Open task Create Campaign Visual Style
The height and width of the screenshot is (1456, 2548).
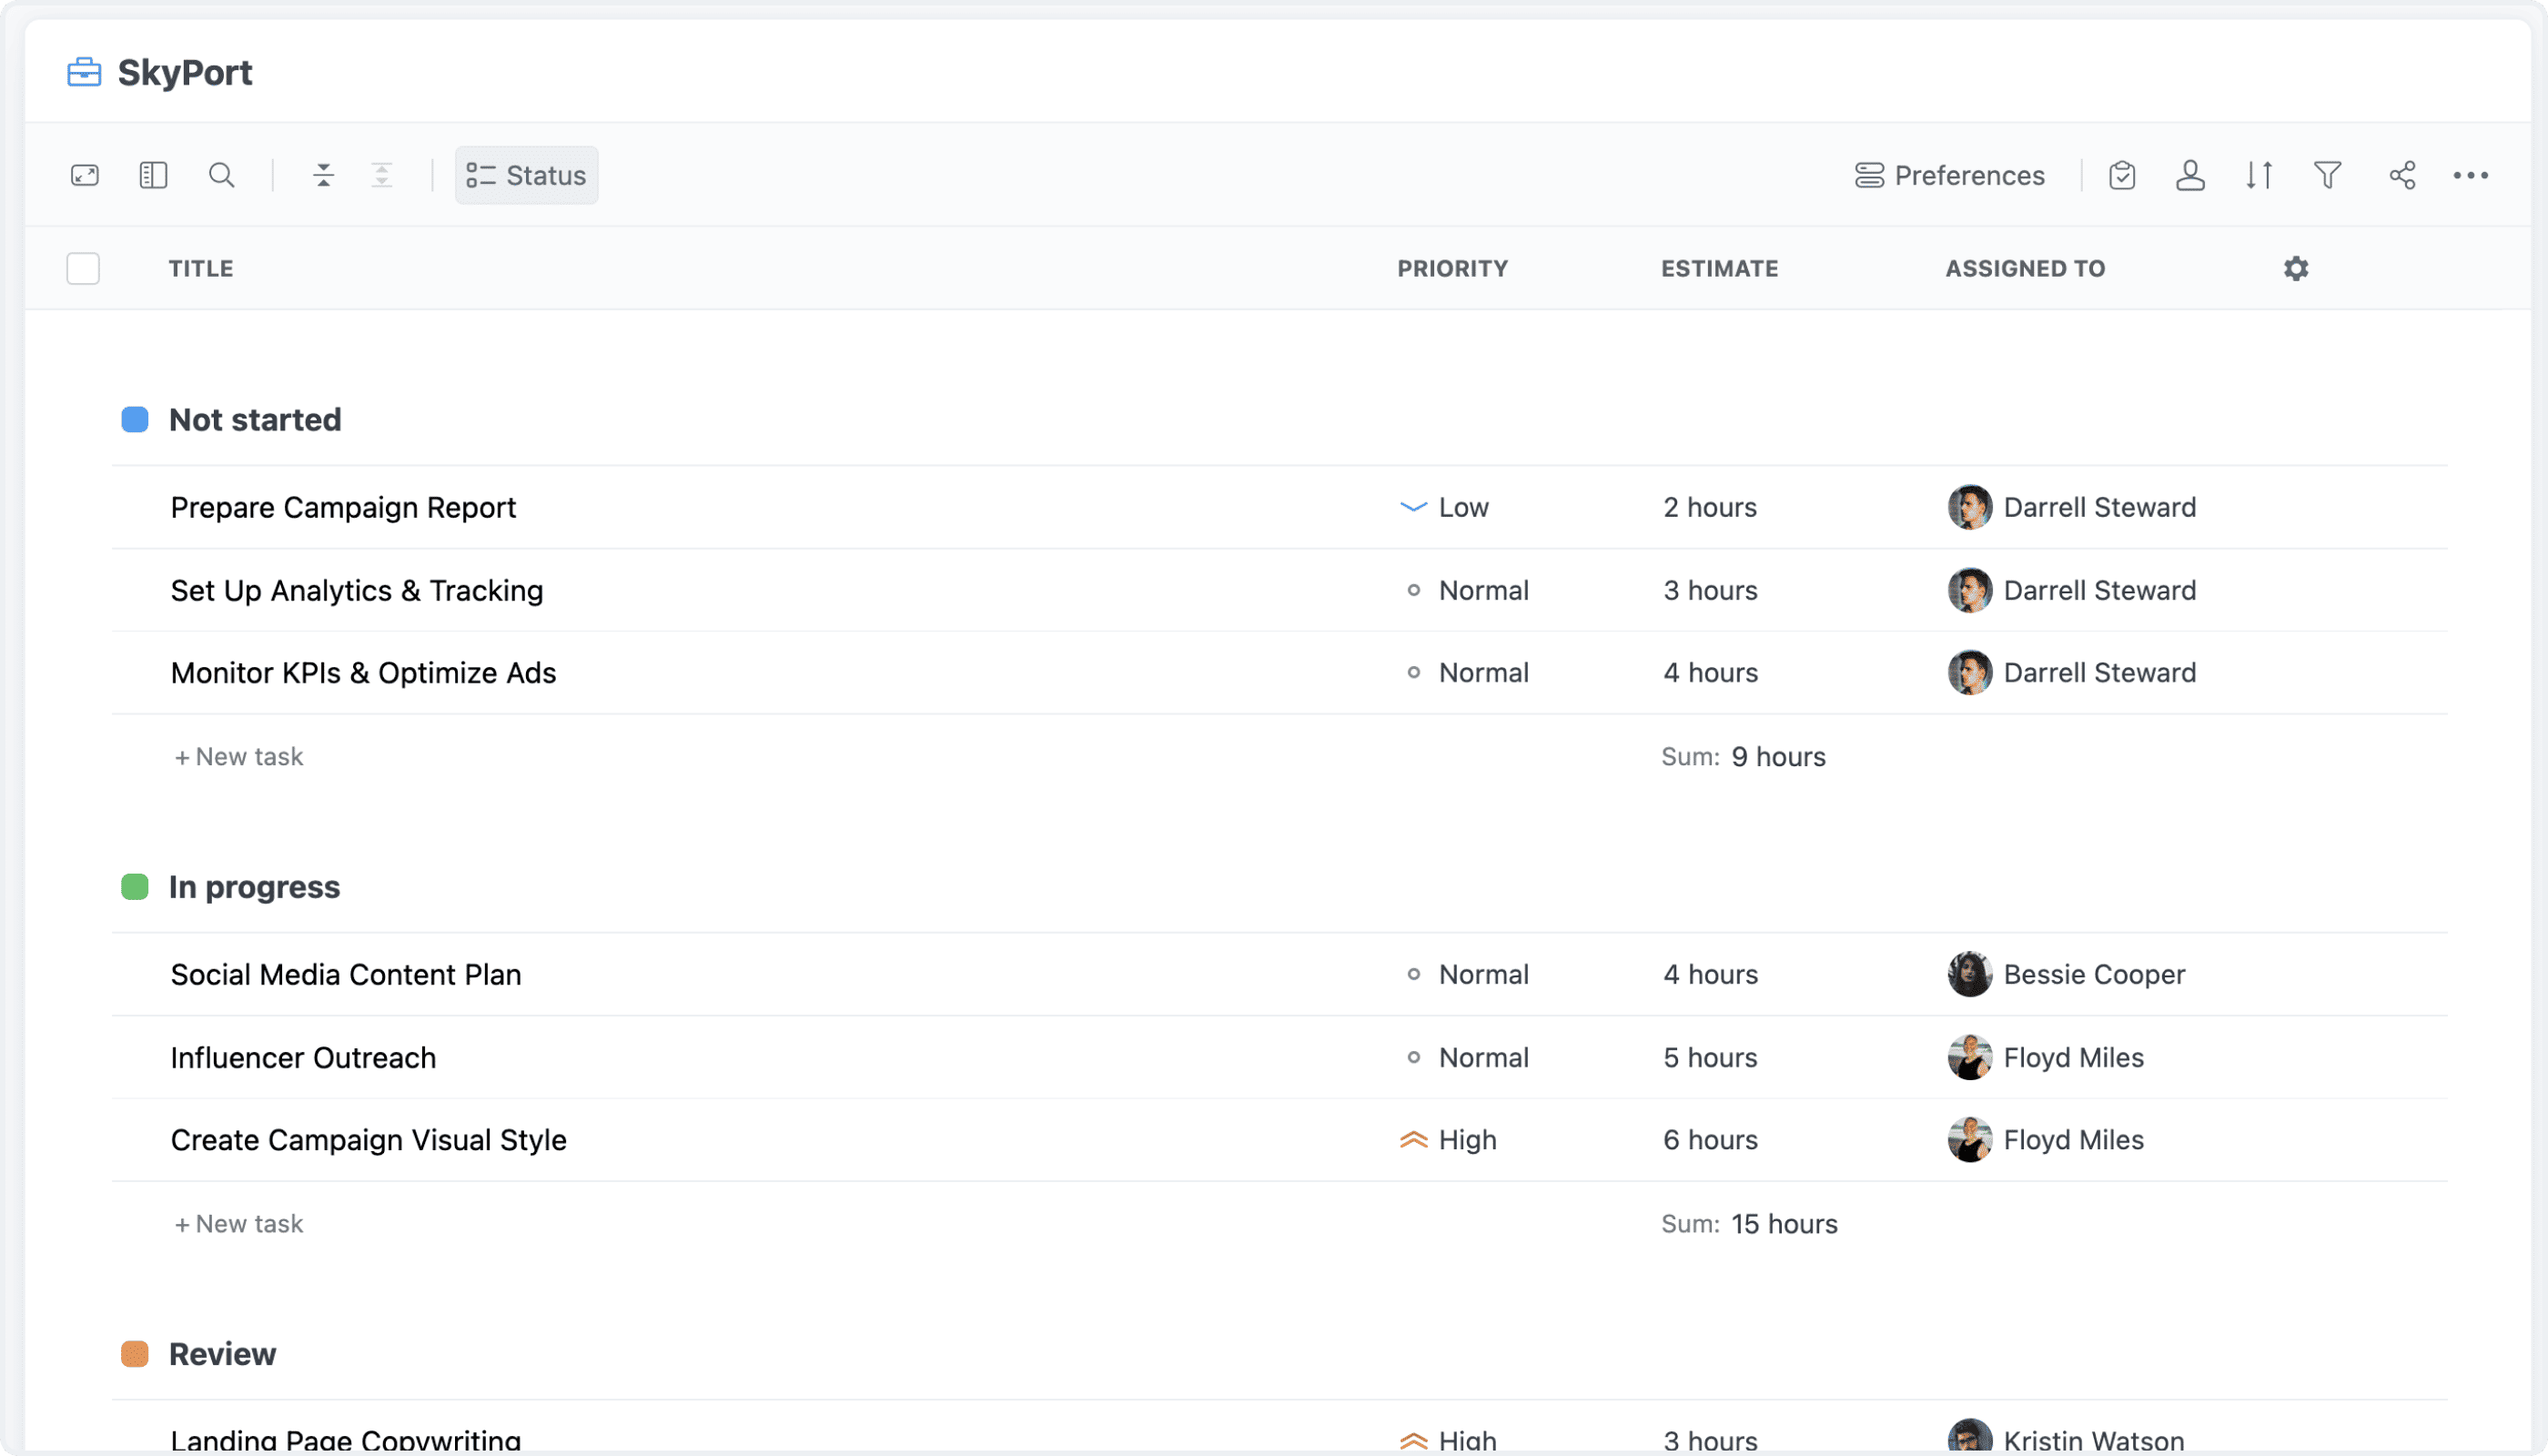368,1139
